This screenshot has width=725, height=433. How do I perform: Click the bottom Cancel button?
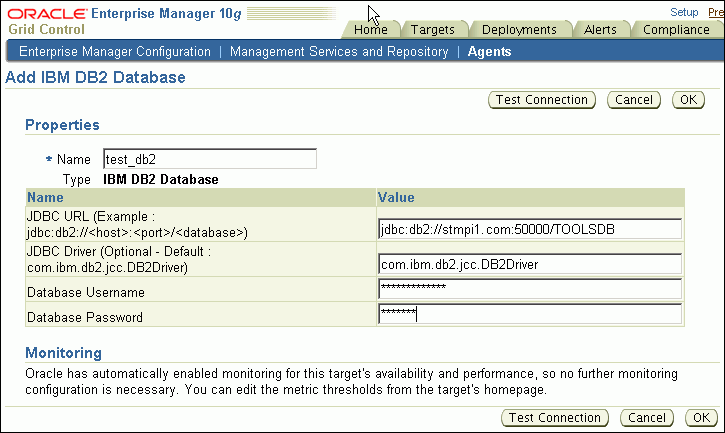647,418
